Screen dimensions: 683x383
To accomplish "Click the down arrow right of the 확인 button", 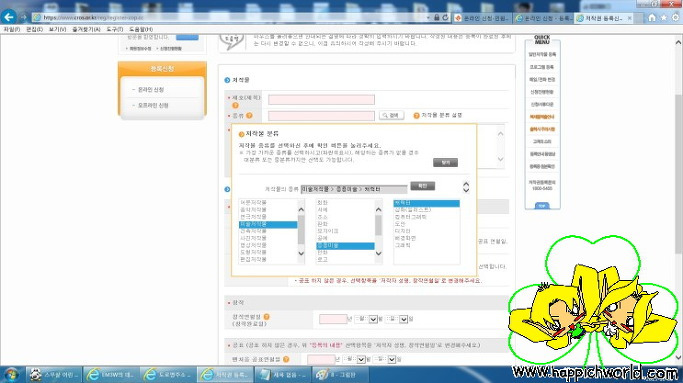I will 466,190.
